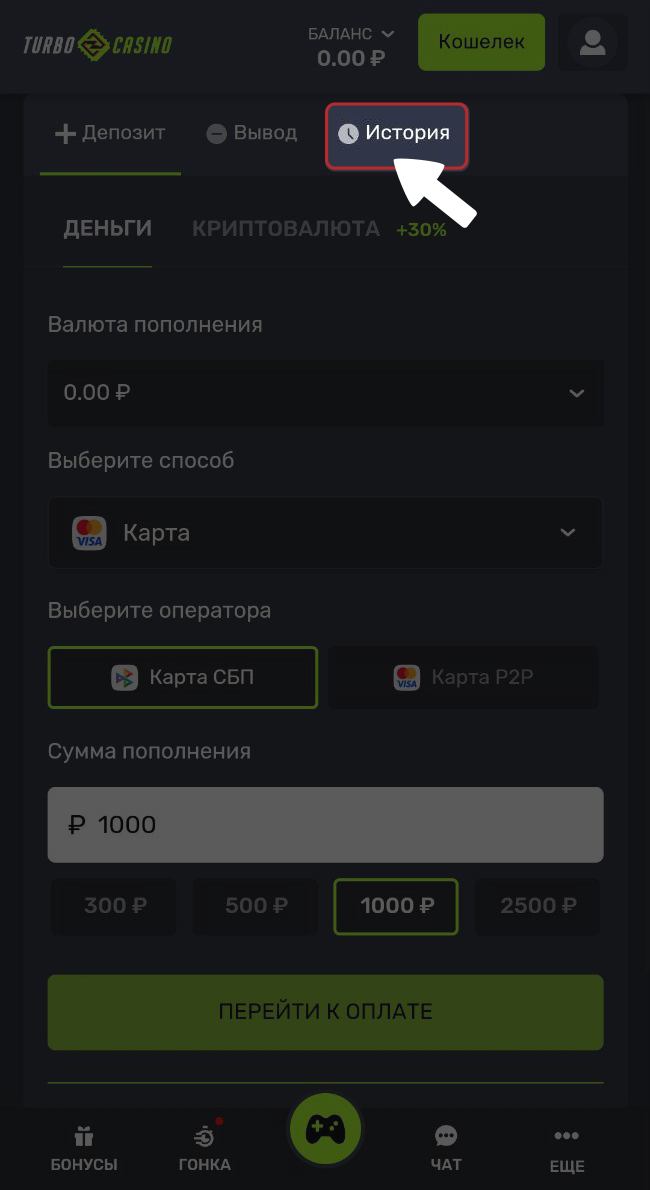Open the Чат speech bubble icon
Screen dimensions: 650x1190
pyautogui.click(x=446, y=1137)
